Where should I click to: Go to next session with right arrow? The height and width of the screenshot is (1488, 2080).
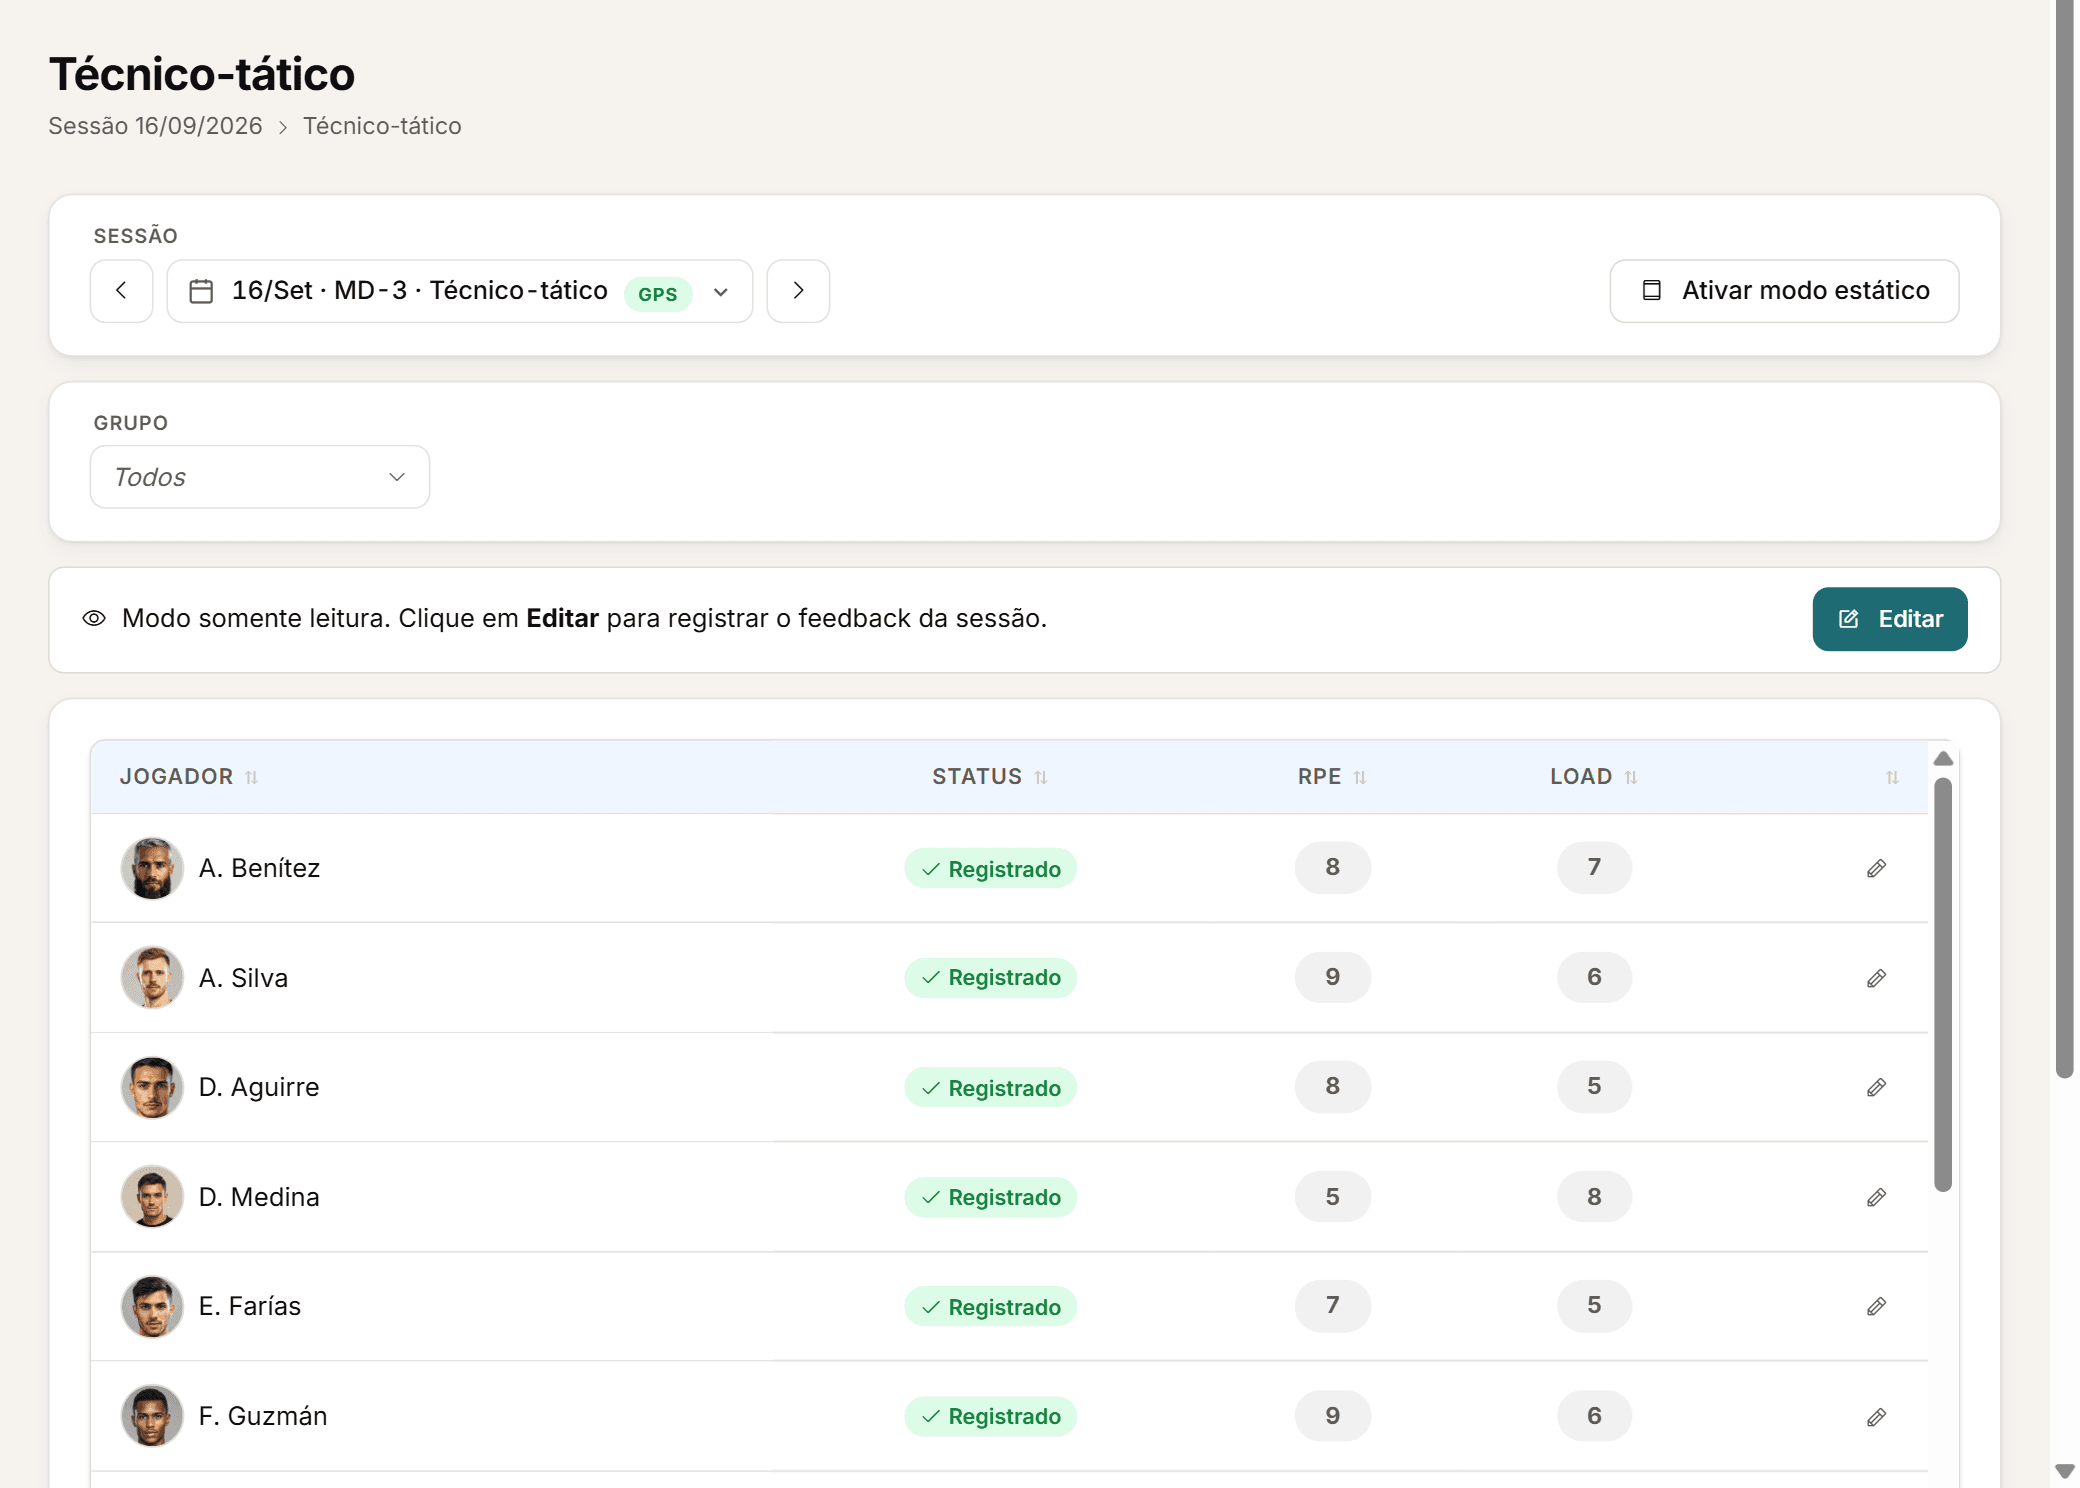coord(798,291)
